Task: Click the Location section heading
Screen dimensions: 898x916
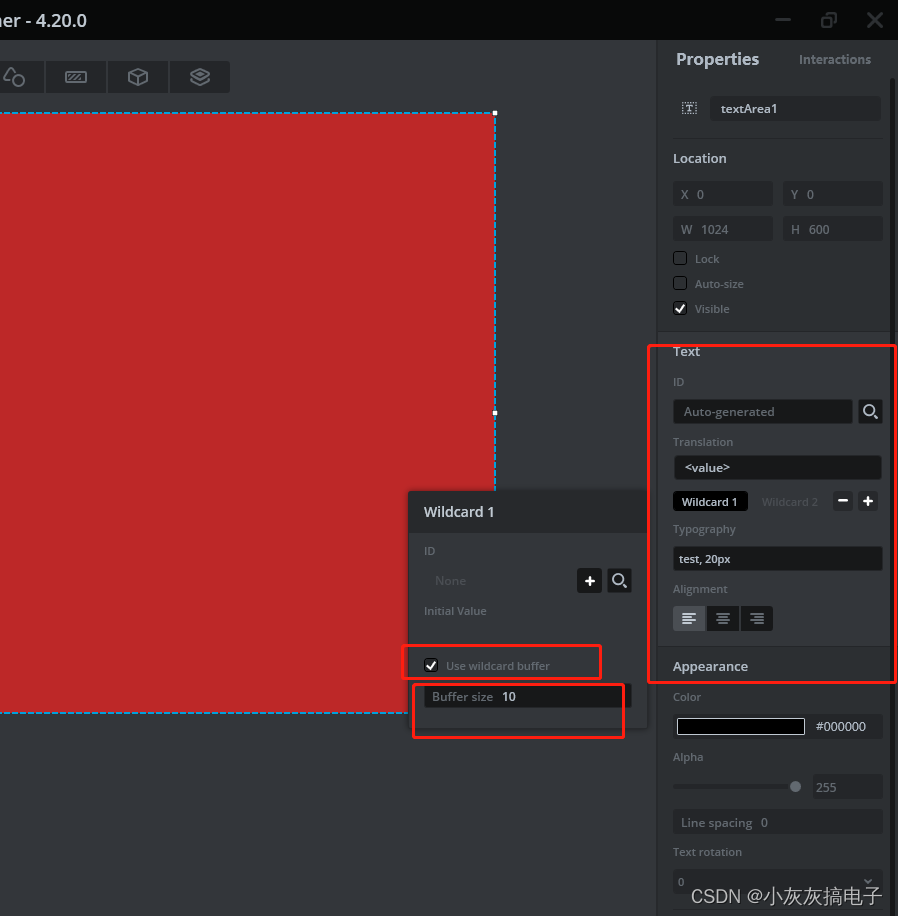Action: pos(699,158)
